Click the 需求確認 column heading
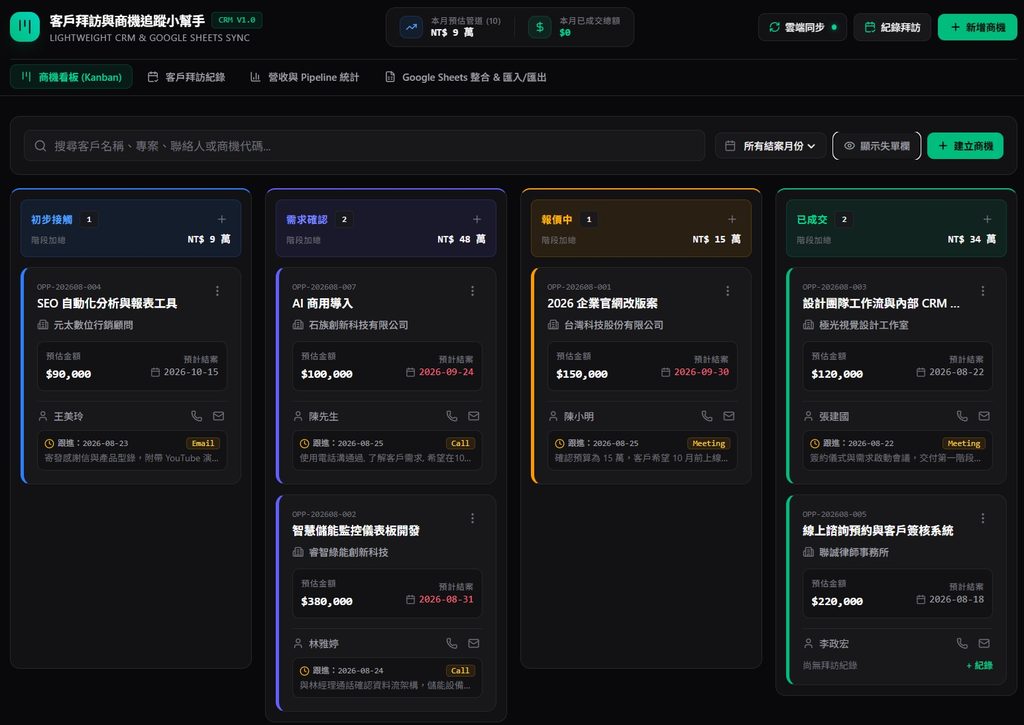Viewport: 1024px width, 725px height. tap(307, 219)
